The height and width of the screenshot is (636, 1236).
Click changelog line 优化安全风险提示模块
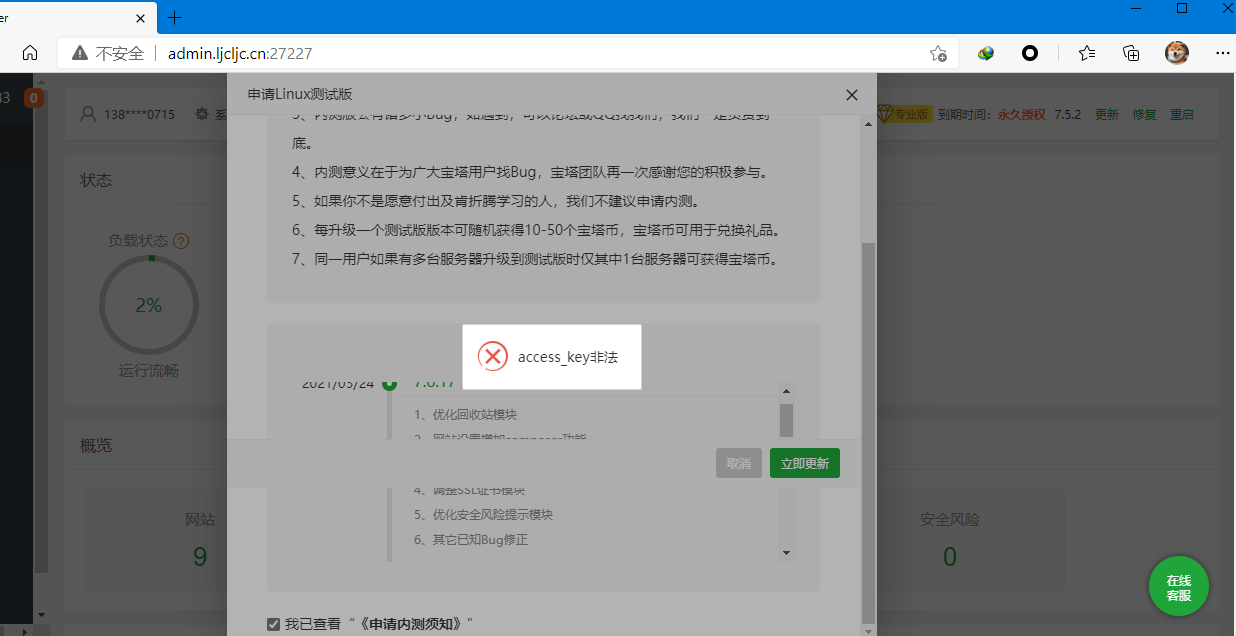point(483,515)
